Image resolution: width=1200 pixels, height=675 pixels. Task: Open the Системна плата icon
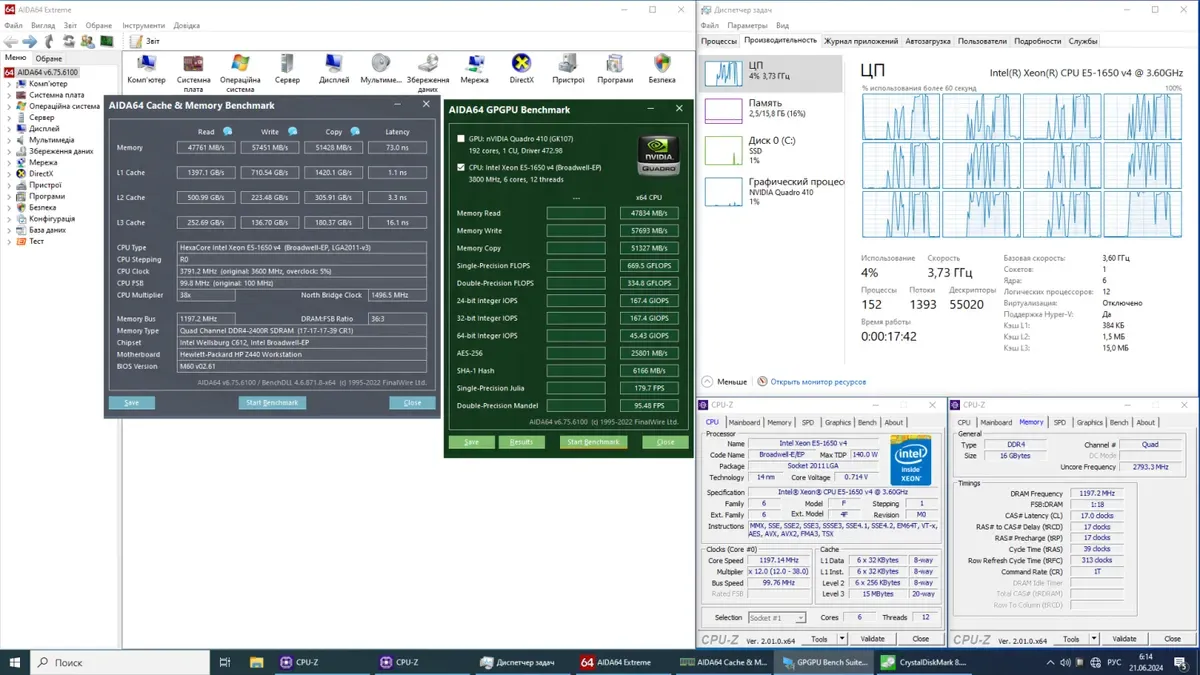point(194,65)
